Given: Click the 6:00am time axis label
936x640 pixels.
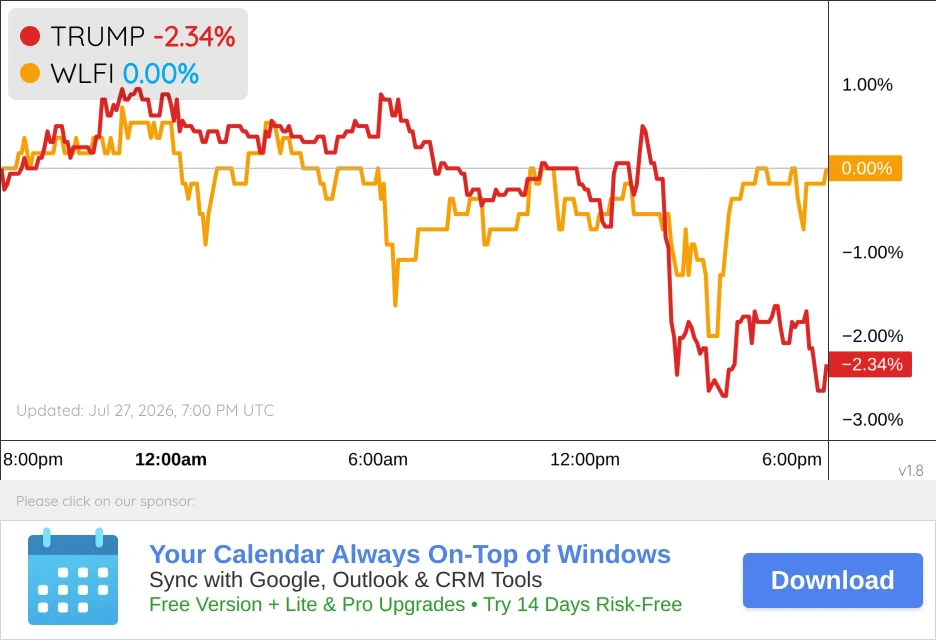Looking at the screenshot, I should coord(378,459).
